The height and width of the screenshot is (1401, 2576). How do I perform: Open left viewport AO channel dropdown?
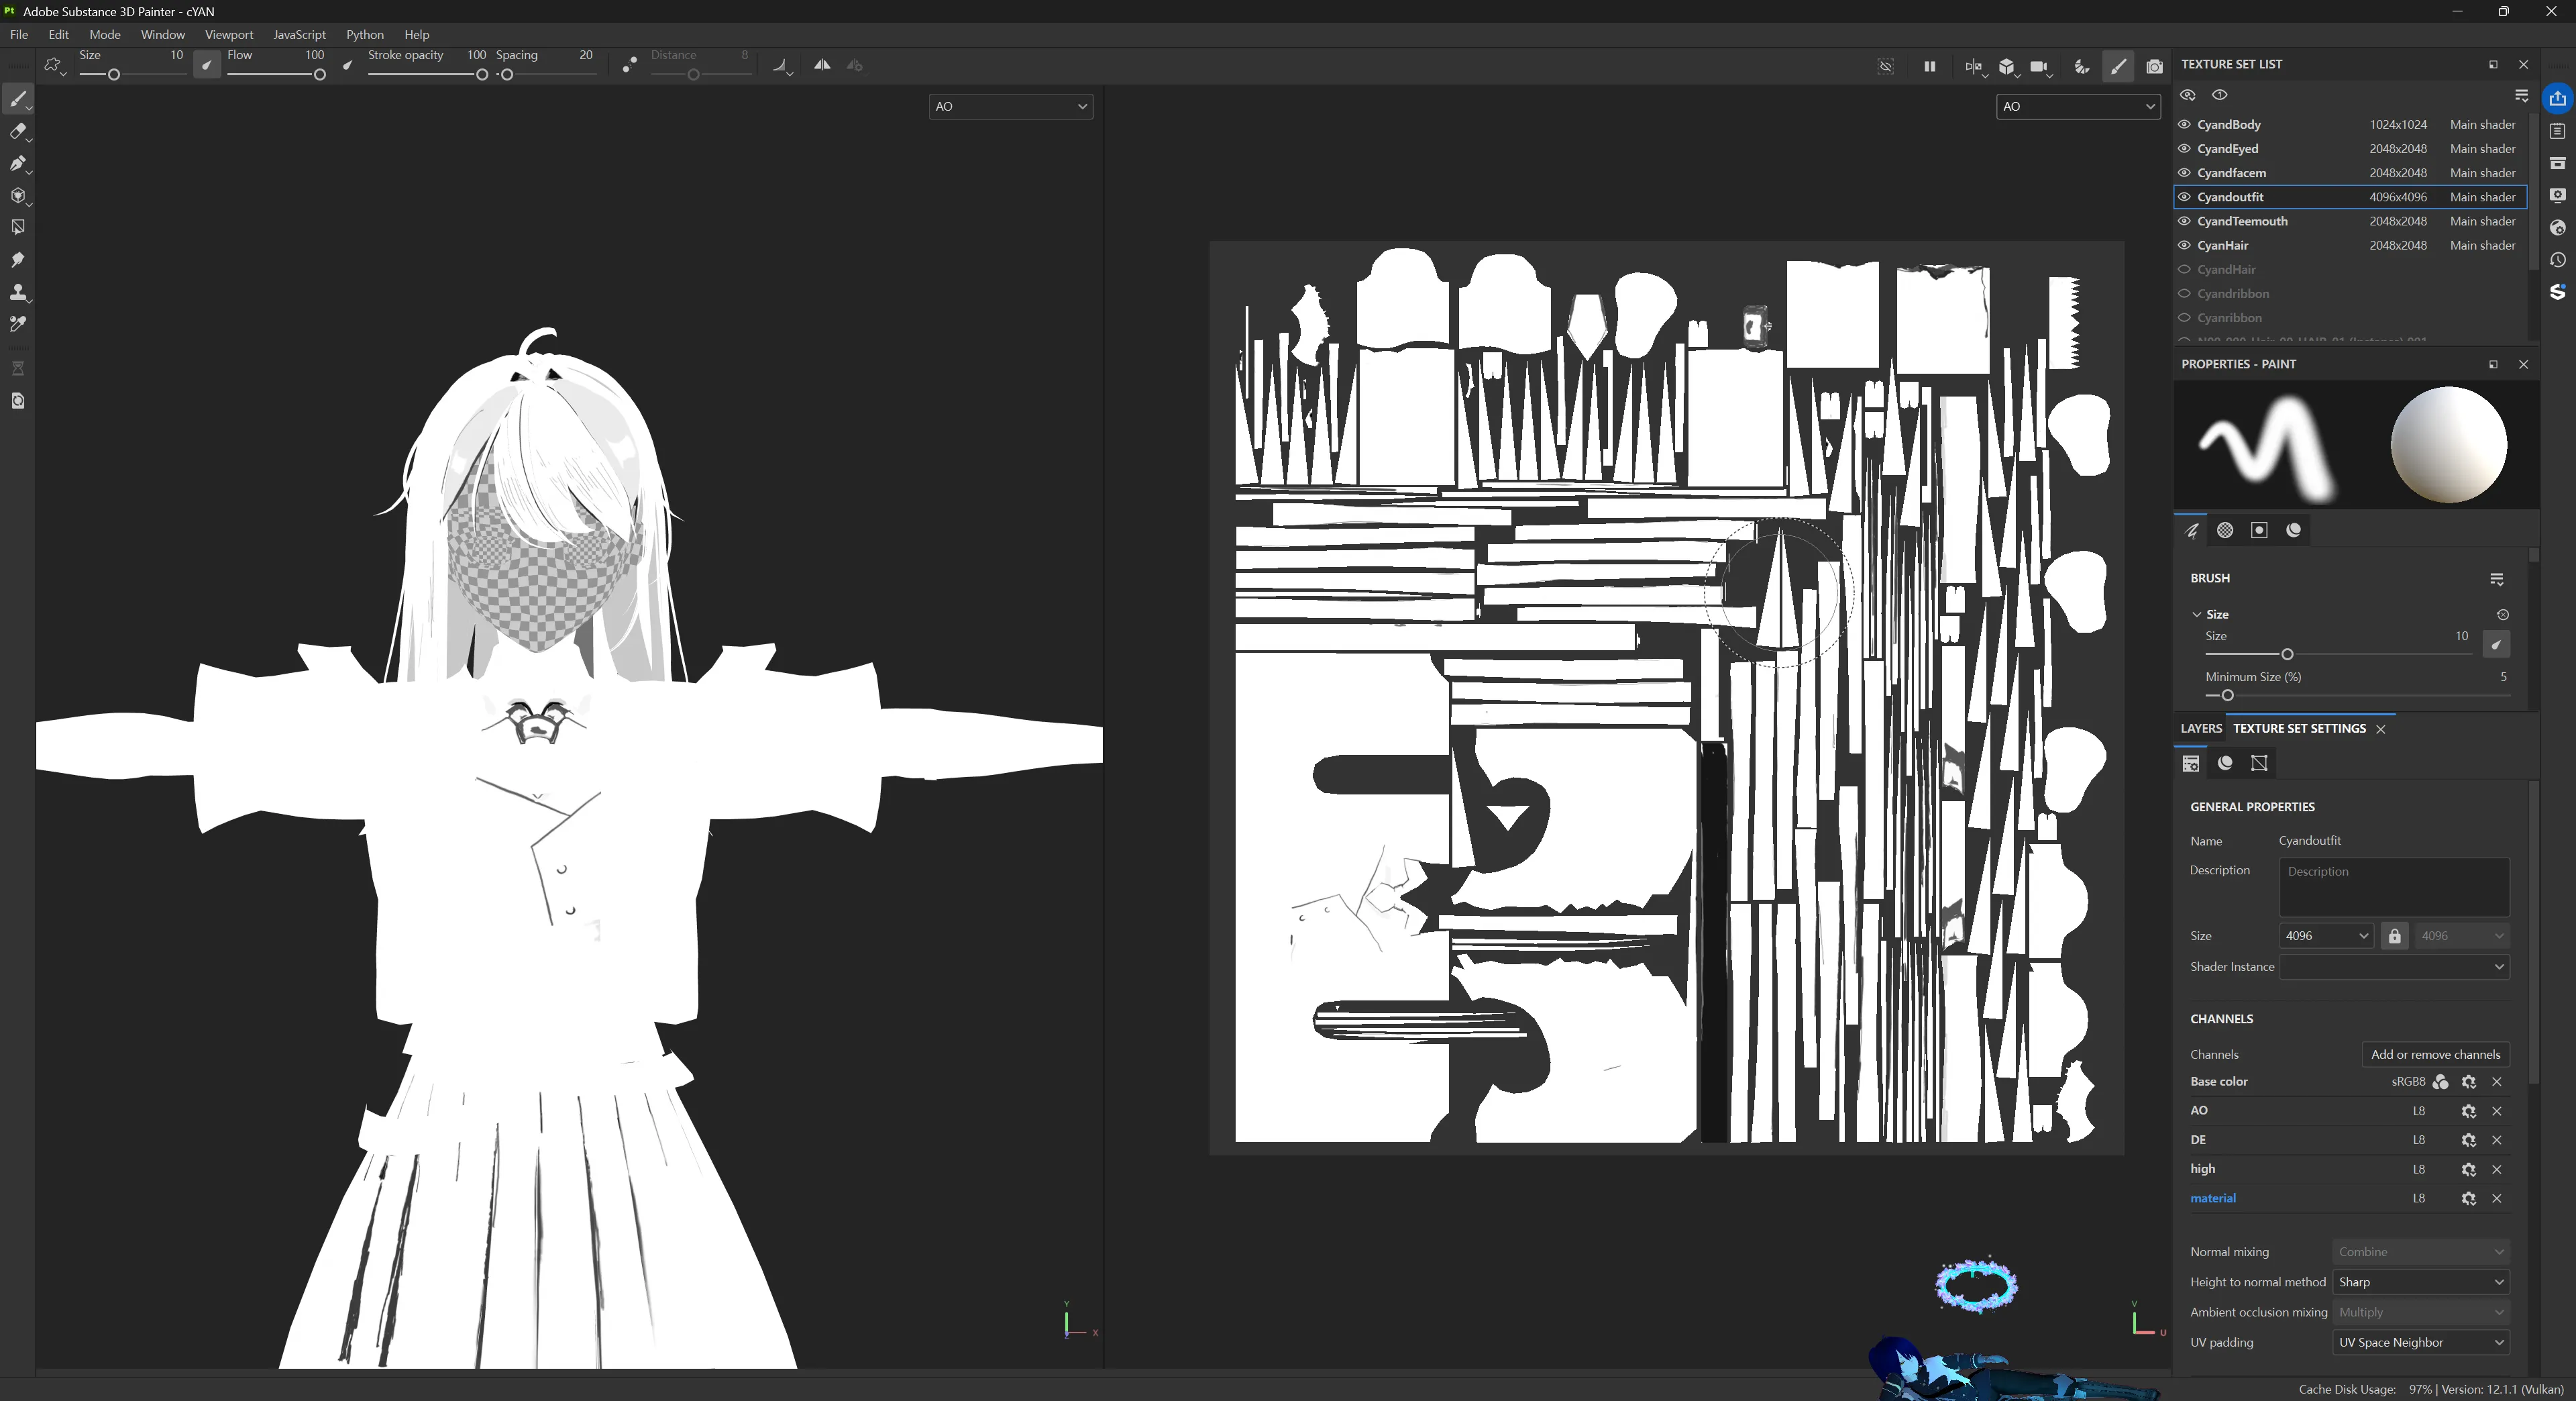tap(1010, 107)
